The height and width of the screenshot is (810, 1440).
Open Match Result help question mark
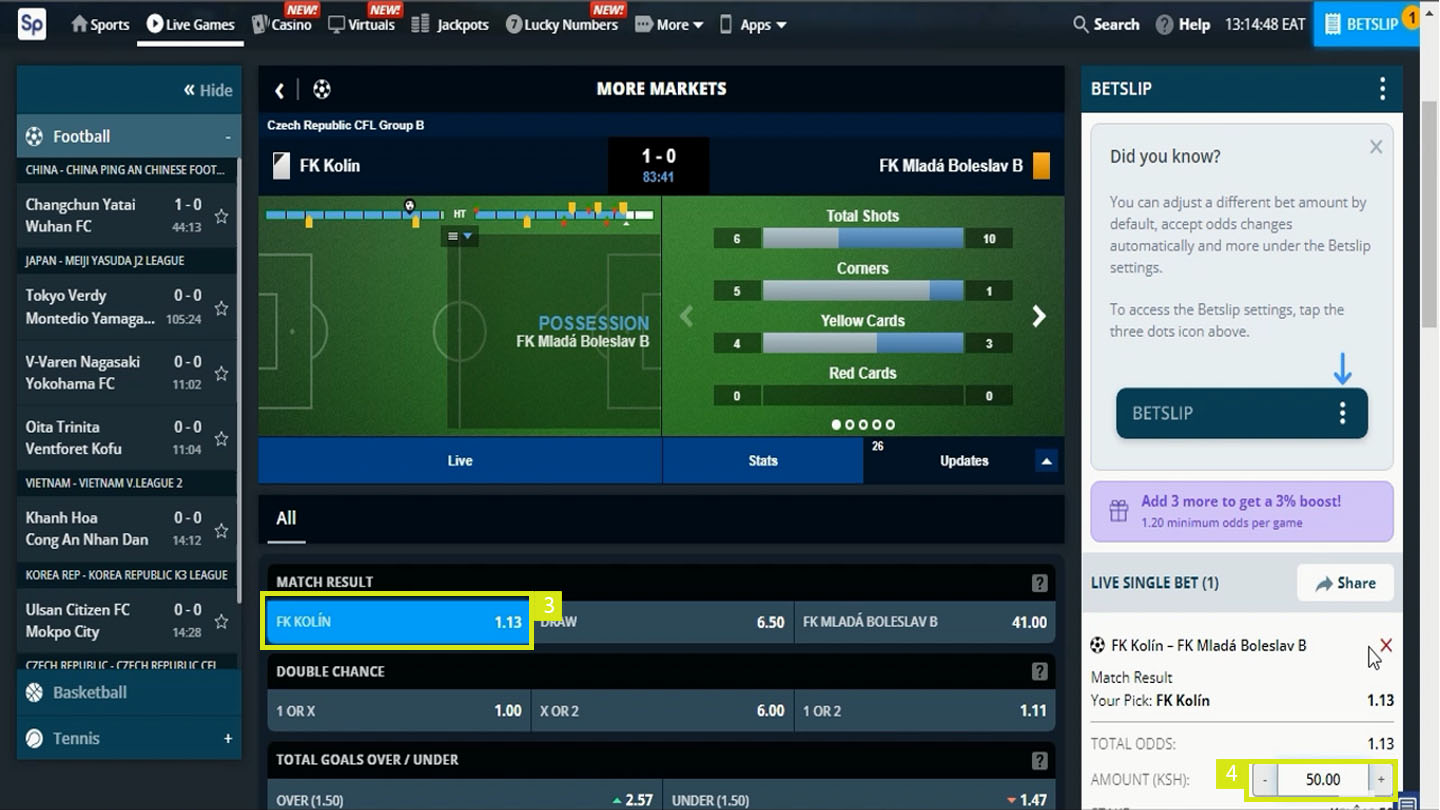[x=1039, y=583]
